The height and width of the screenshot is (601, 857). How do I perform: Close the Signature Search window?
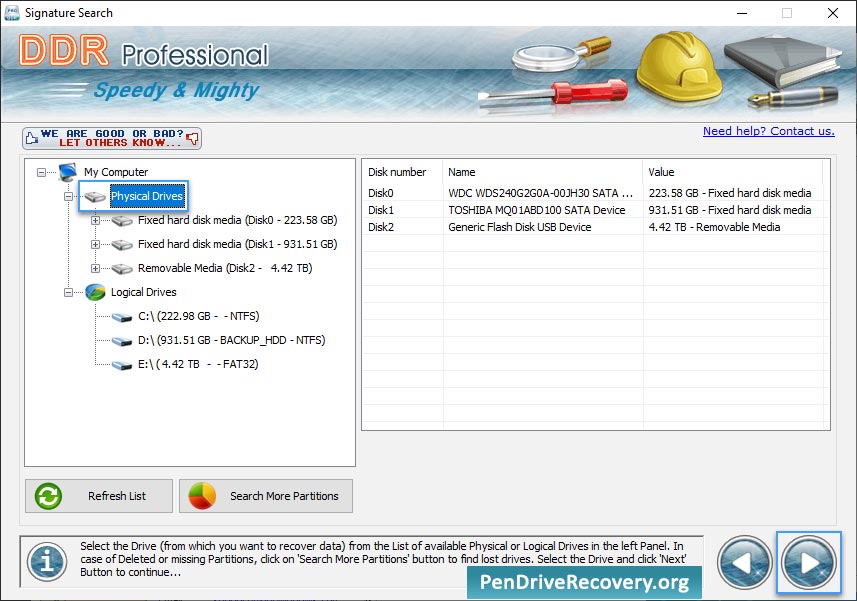pos(832,13)
